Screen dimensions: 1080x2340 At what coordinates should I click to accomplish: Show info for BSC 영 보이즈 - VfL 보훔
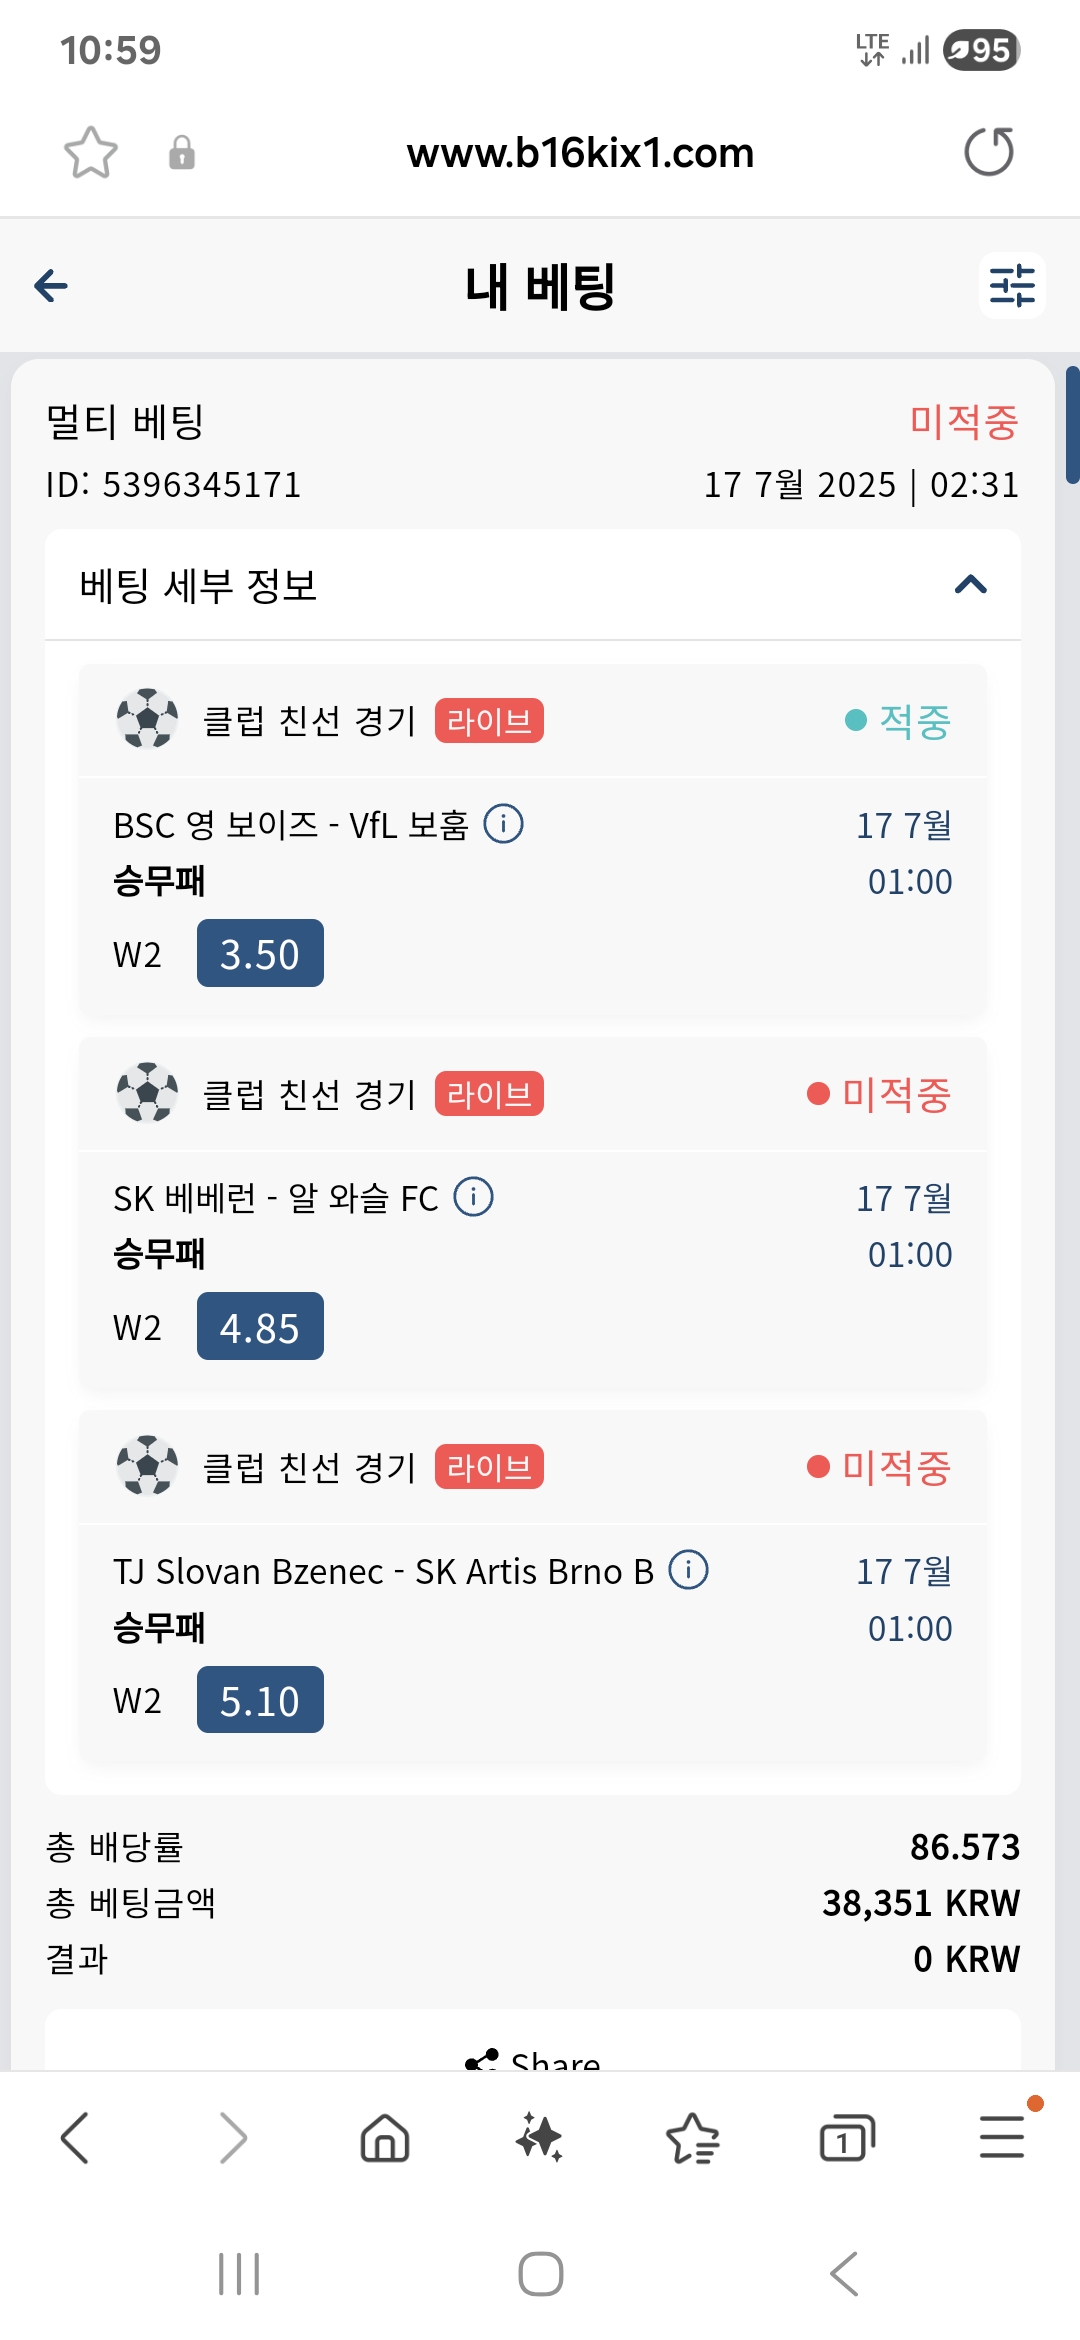tap(503, 825)
